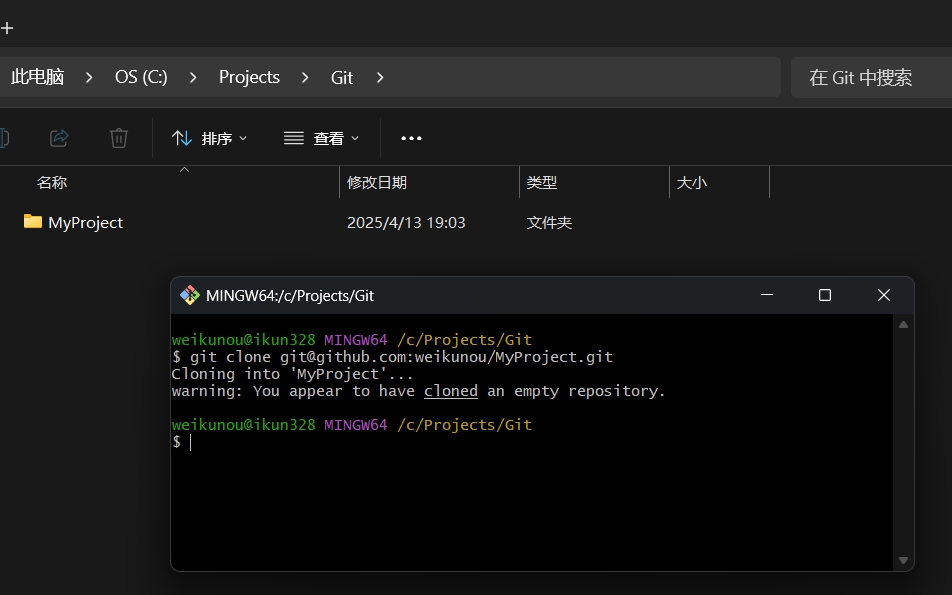Screen dimensions: 952x595
Task: Go to 此电脑 in the breadcrumb
Action: pos(38,77)
